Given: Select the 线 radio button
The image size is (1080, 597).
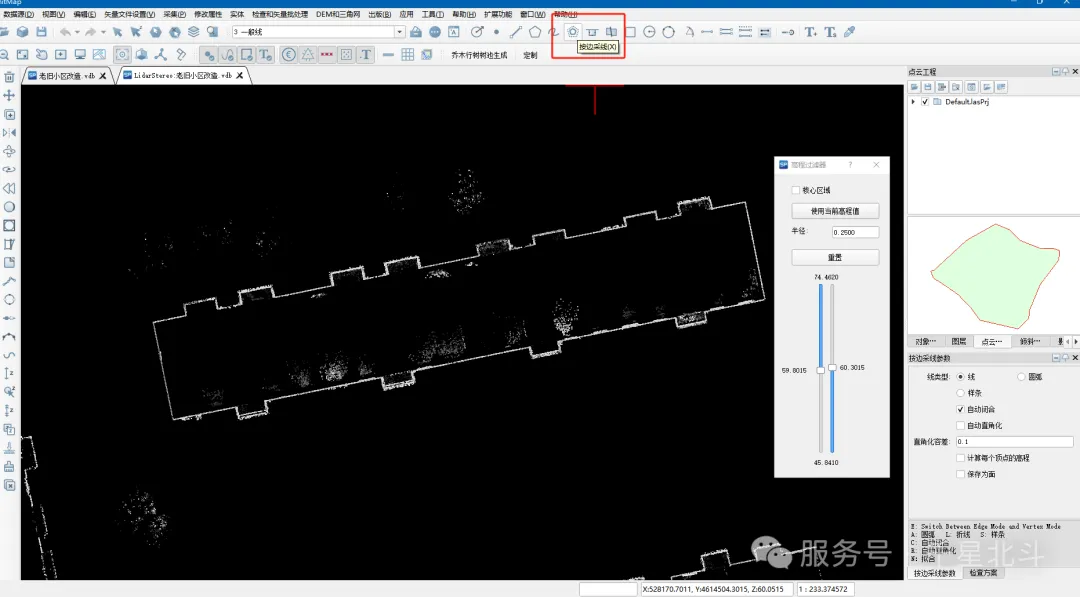Looking at the screenshot, I should point(960,377).
